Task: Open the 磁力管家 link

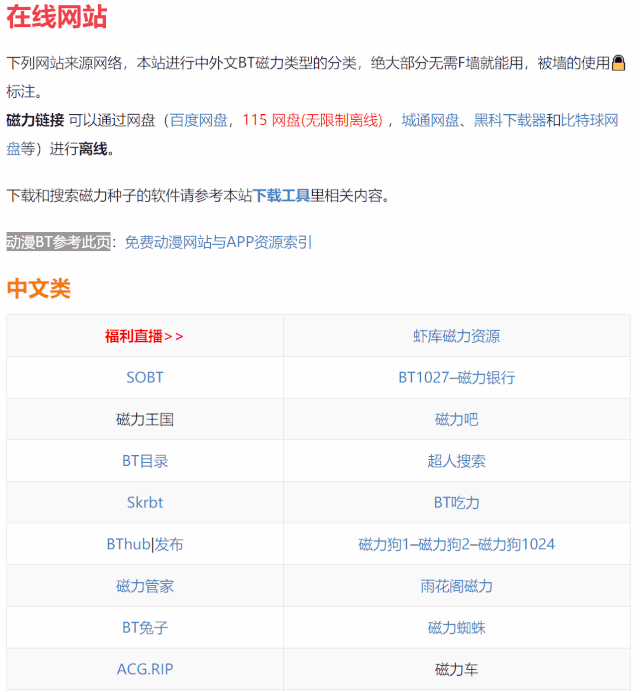Action: point(145,586)
